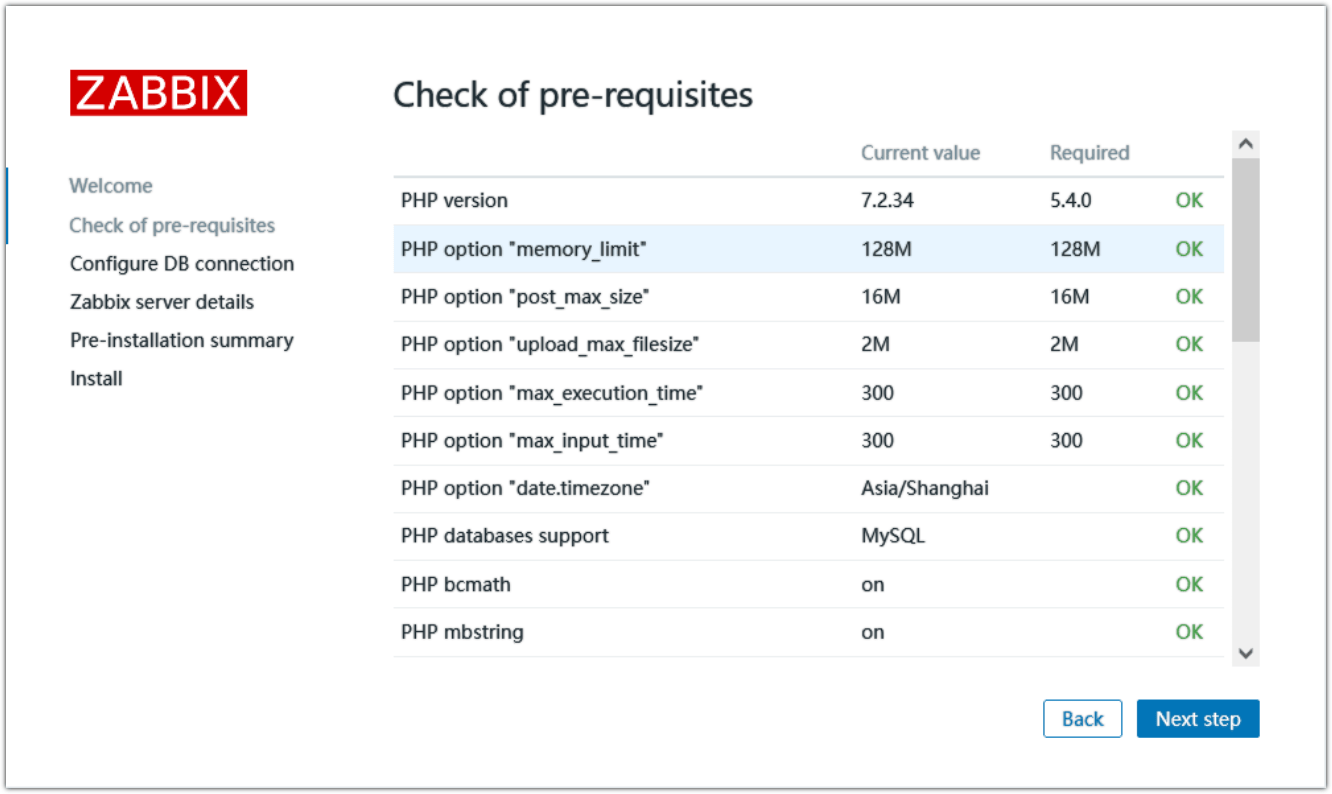
Task: Click OK status for post_max_size
Action: [x=1189, y=297]
